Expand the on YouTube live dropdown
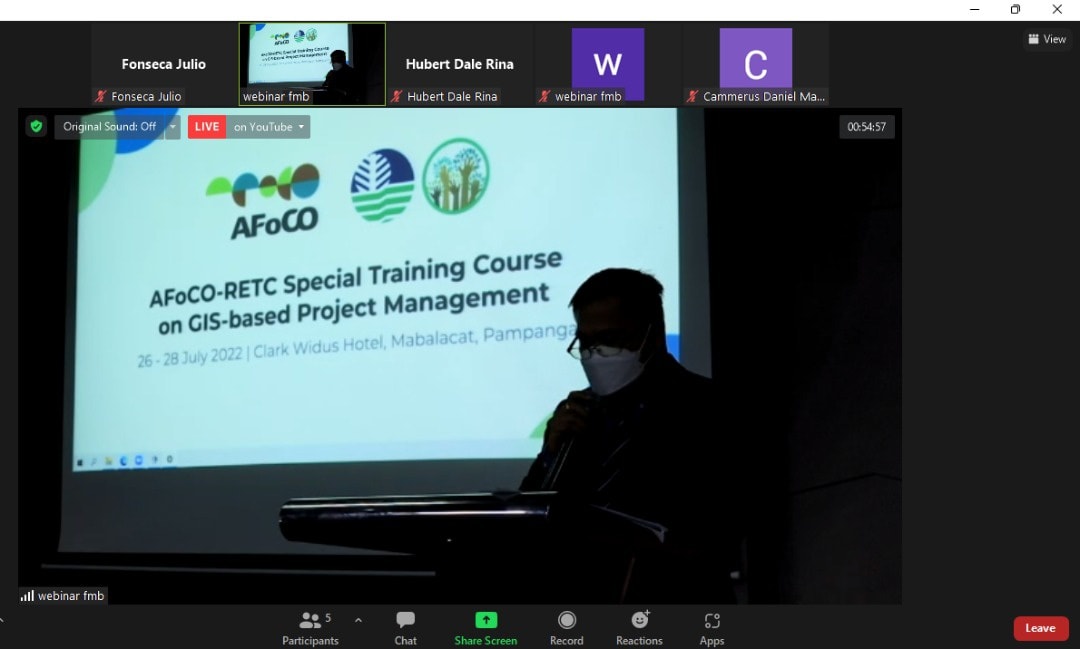This screenshot has height=649, width=1080. click(x=269, y=127)
